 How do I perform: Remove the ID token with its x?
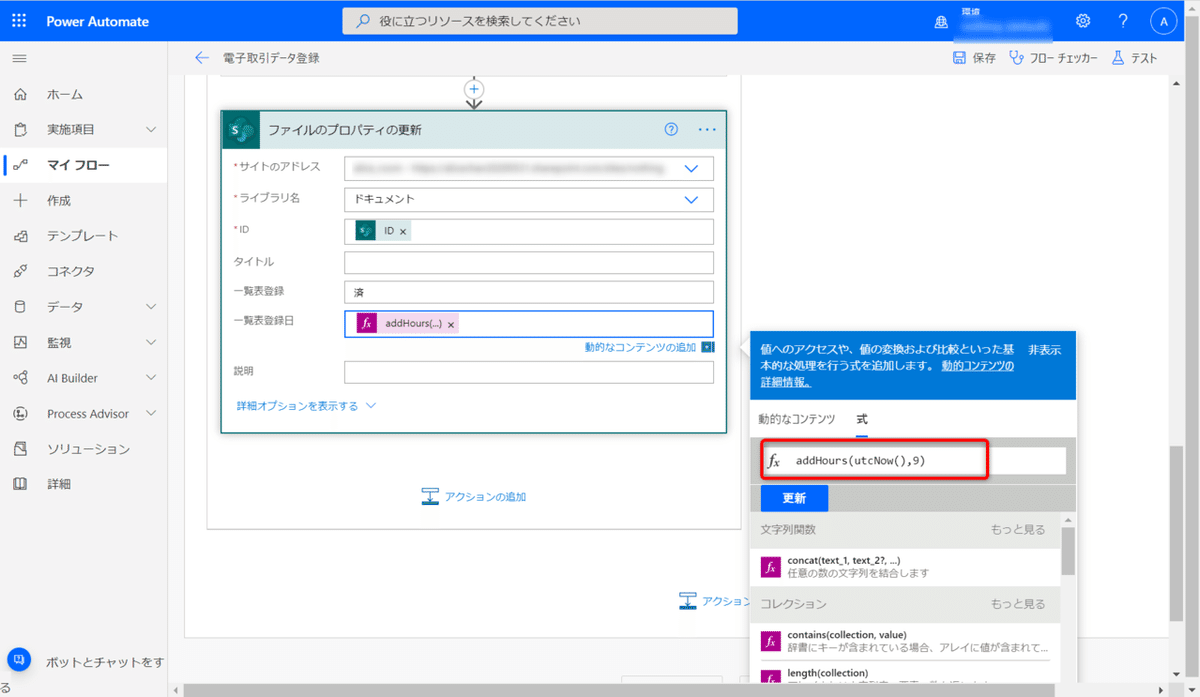(403, 232)
